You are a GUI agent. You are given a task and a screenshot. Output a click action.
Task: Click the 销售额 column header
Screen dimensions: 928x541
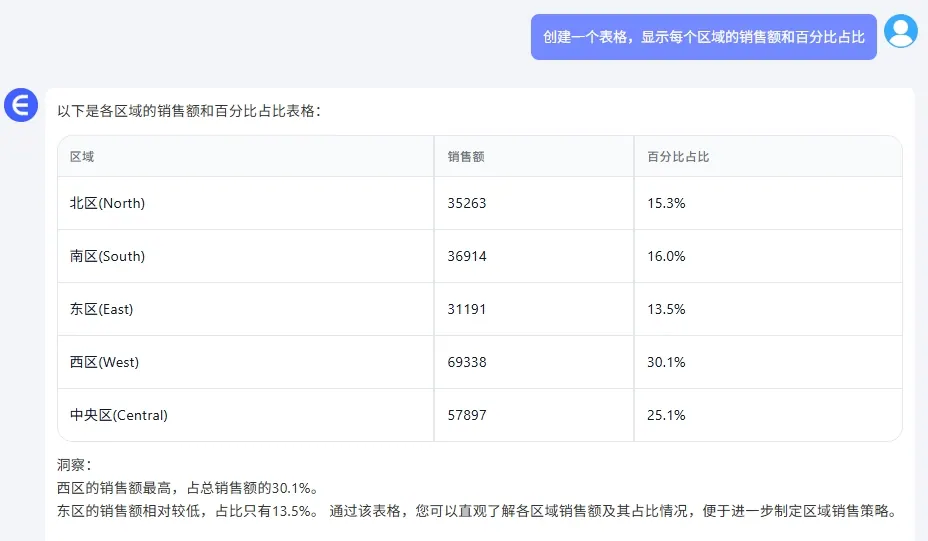tap(466, 157)
